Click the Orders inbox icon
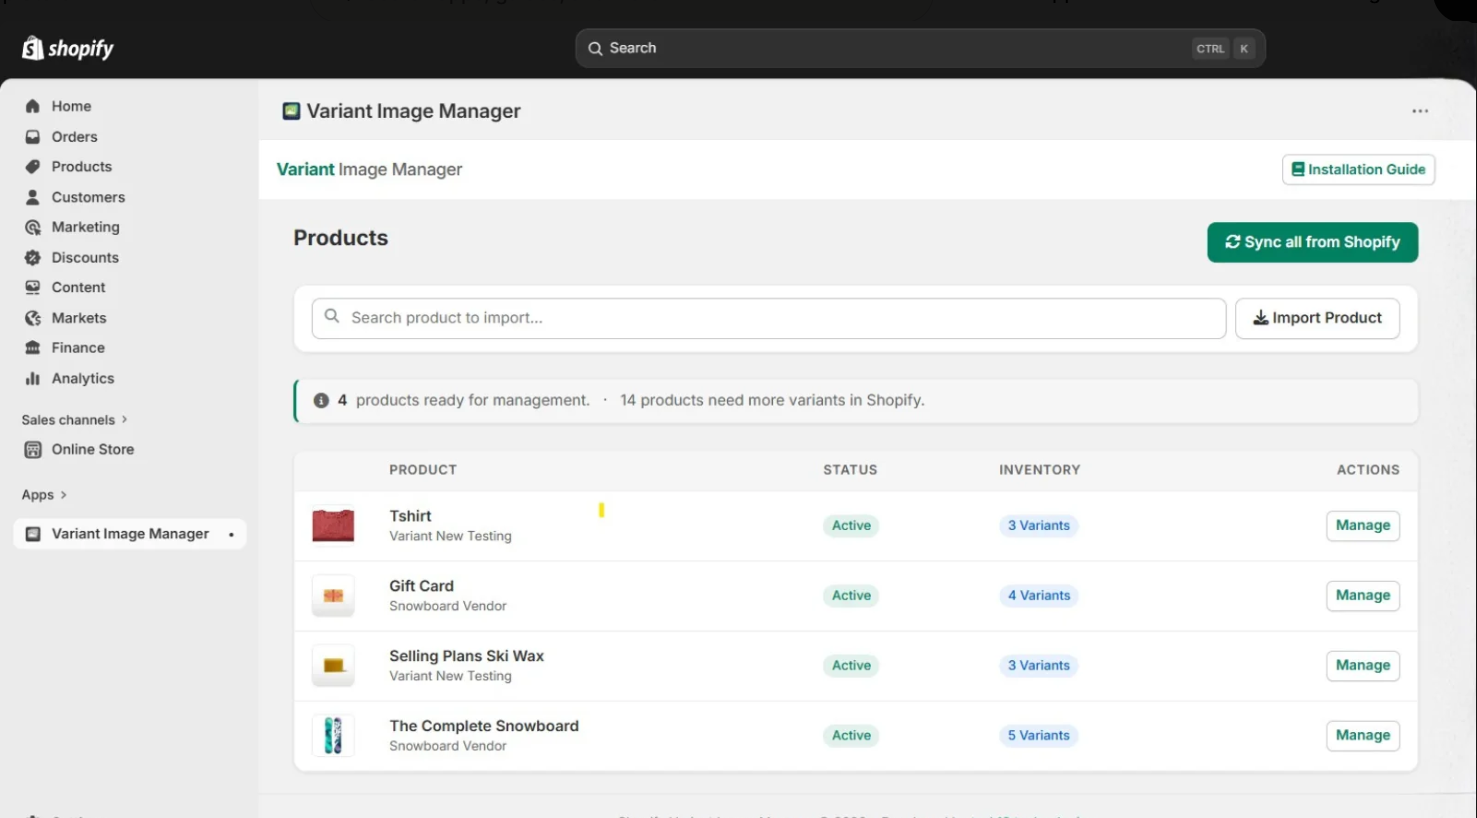This screenshot has width=1477, height=818. click(x=33, y=137)
